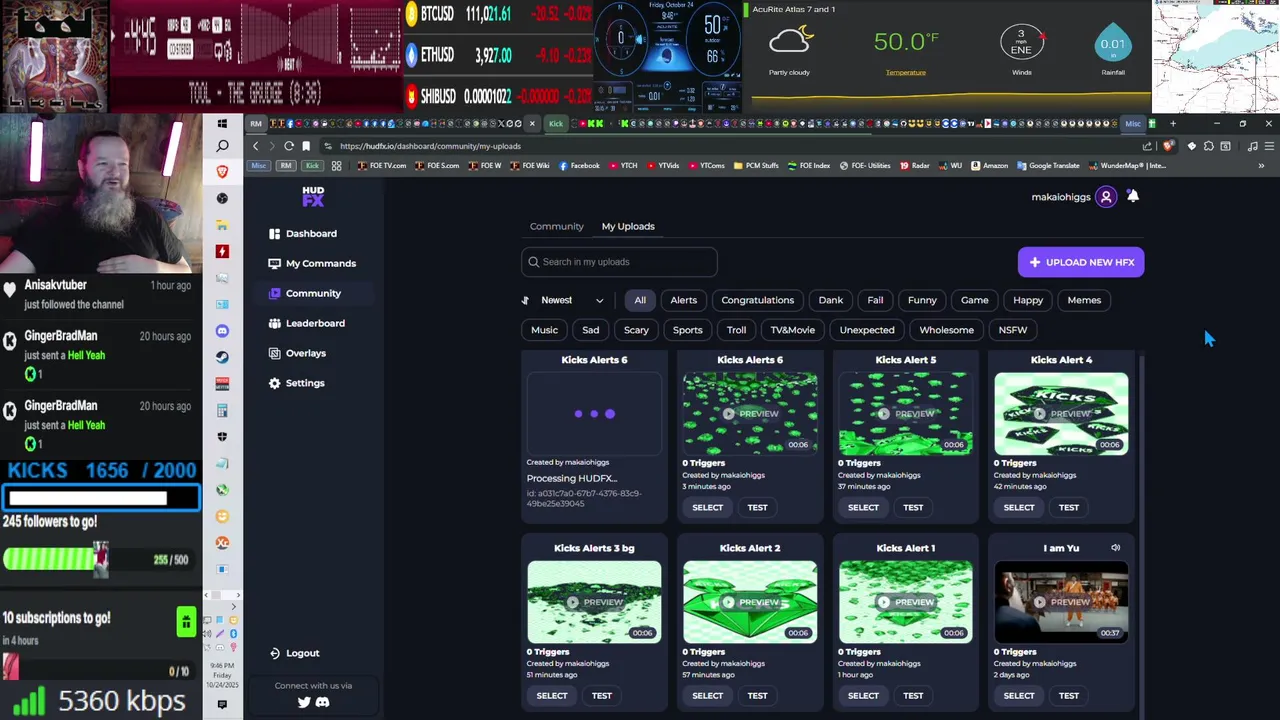Viewport: 1280px width, 720px height.
Task: Click the Brave shields icon in address bar
Action: [x=1168, y=146]
